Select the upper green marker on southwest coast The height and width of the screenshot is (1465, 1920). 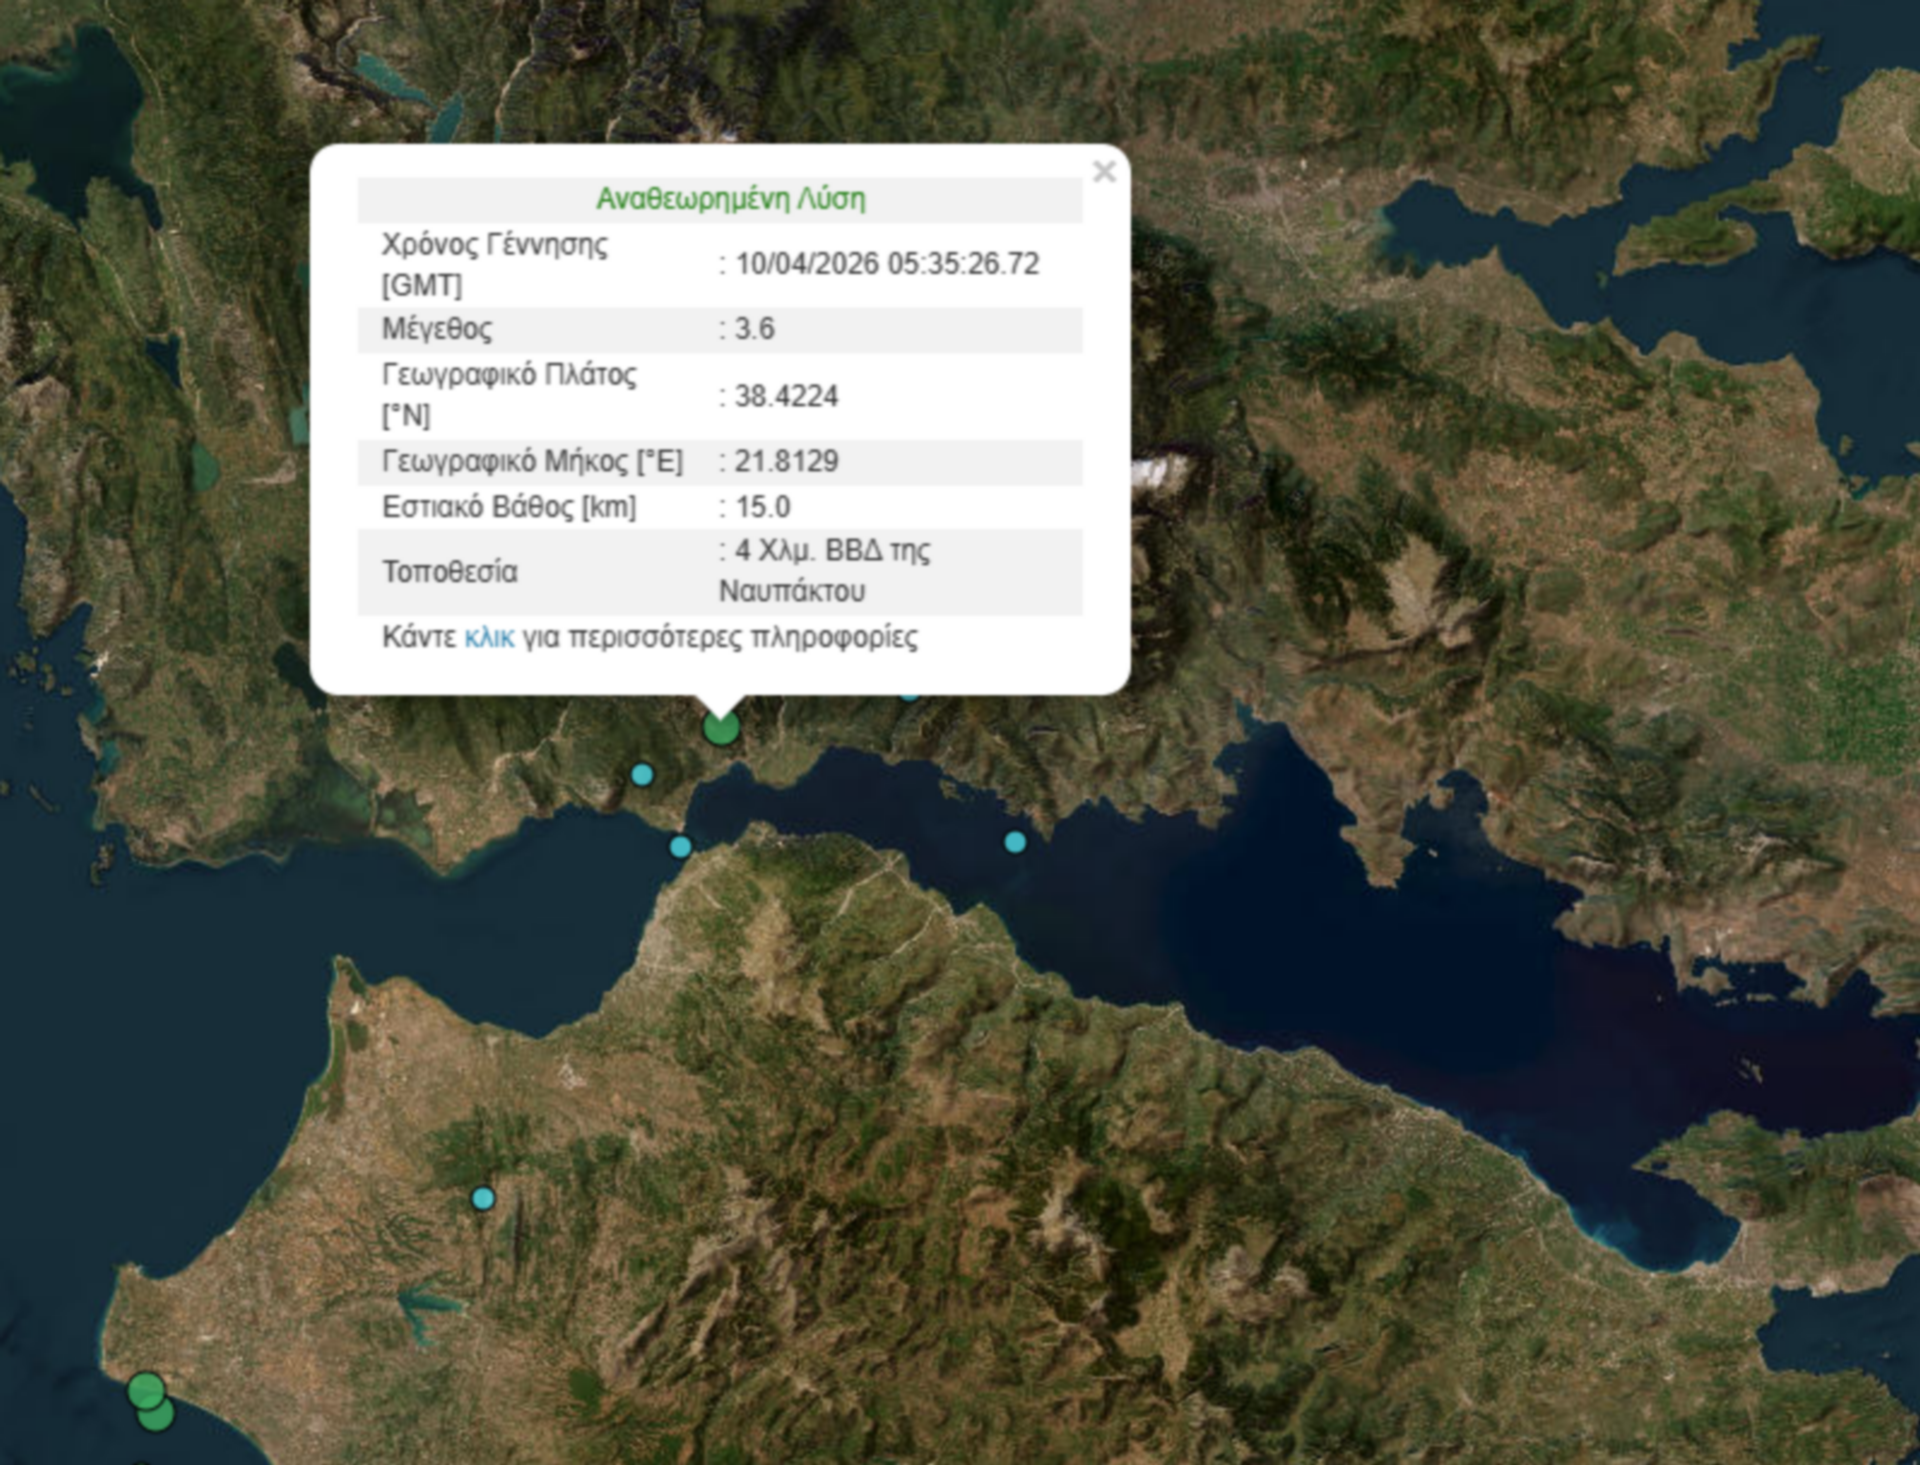[146, 1389]
